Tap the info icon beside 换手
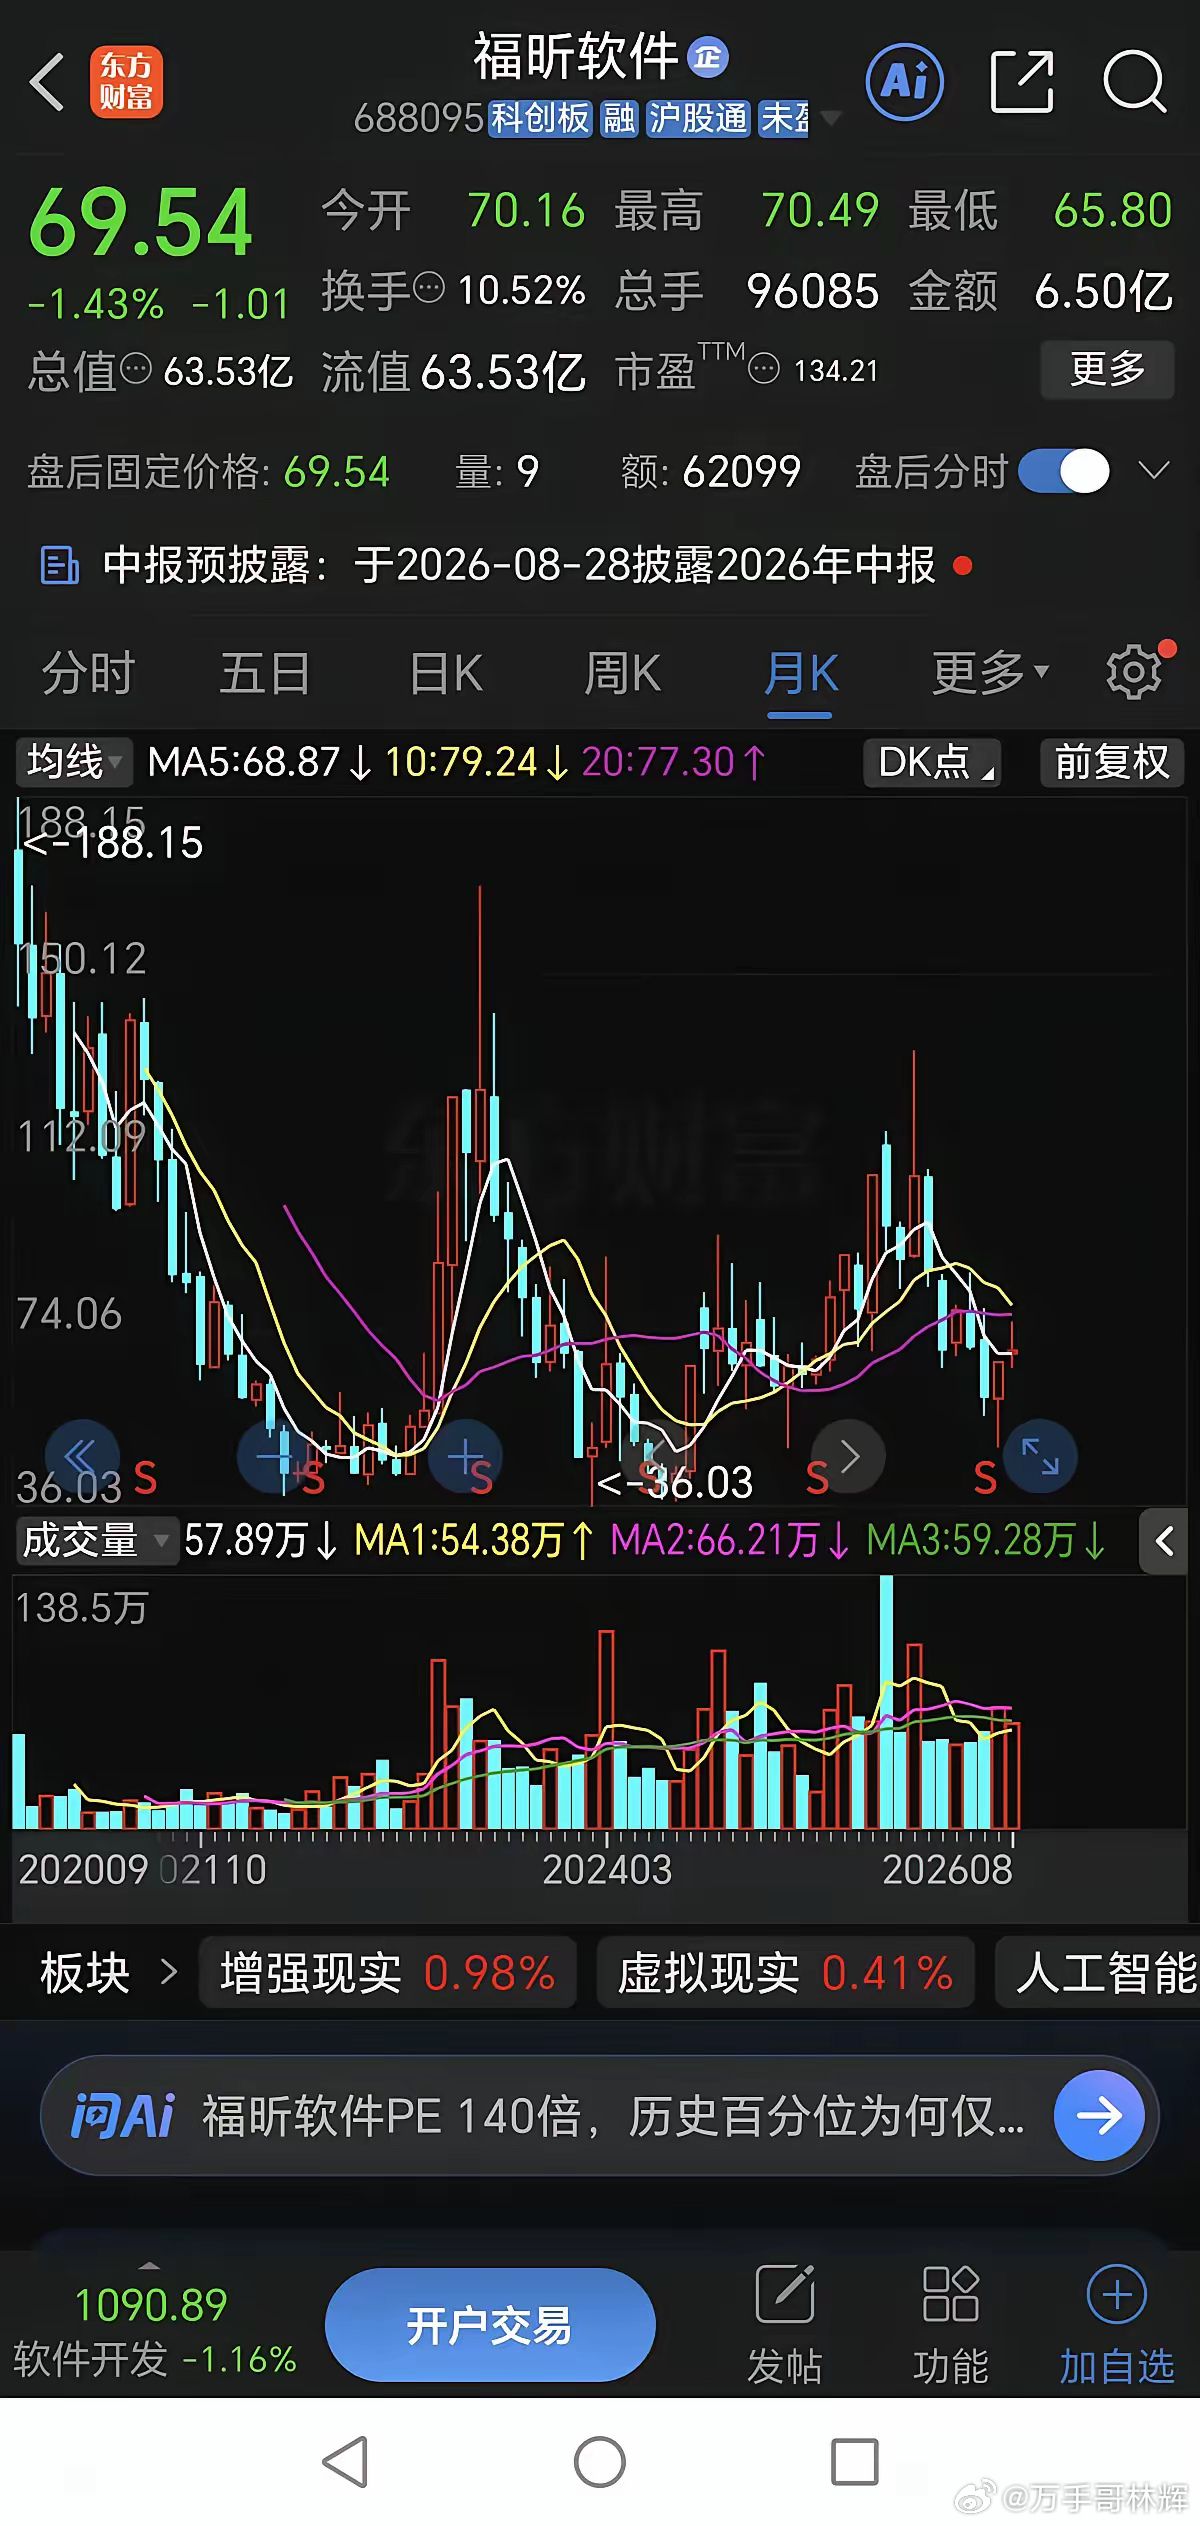The image size is (1200, 2526). pyautogui.click(x=429, y=289)
